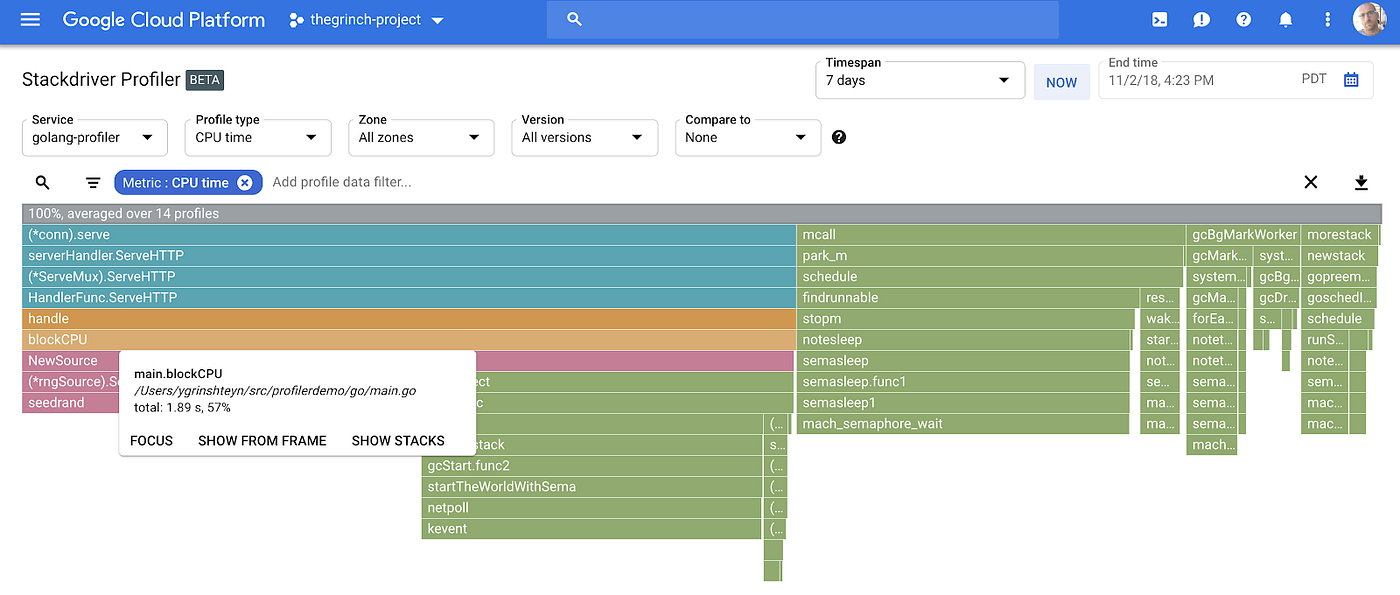
Task: Clear all filters with the X icon
Action: click(x=1311, y=182)
